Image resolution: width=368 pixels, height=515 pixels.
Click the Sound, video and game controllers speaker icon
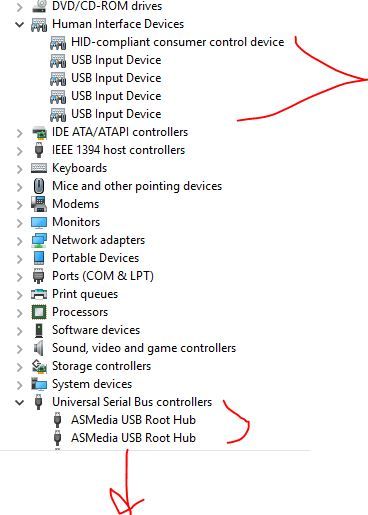[39, 348]
